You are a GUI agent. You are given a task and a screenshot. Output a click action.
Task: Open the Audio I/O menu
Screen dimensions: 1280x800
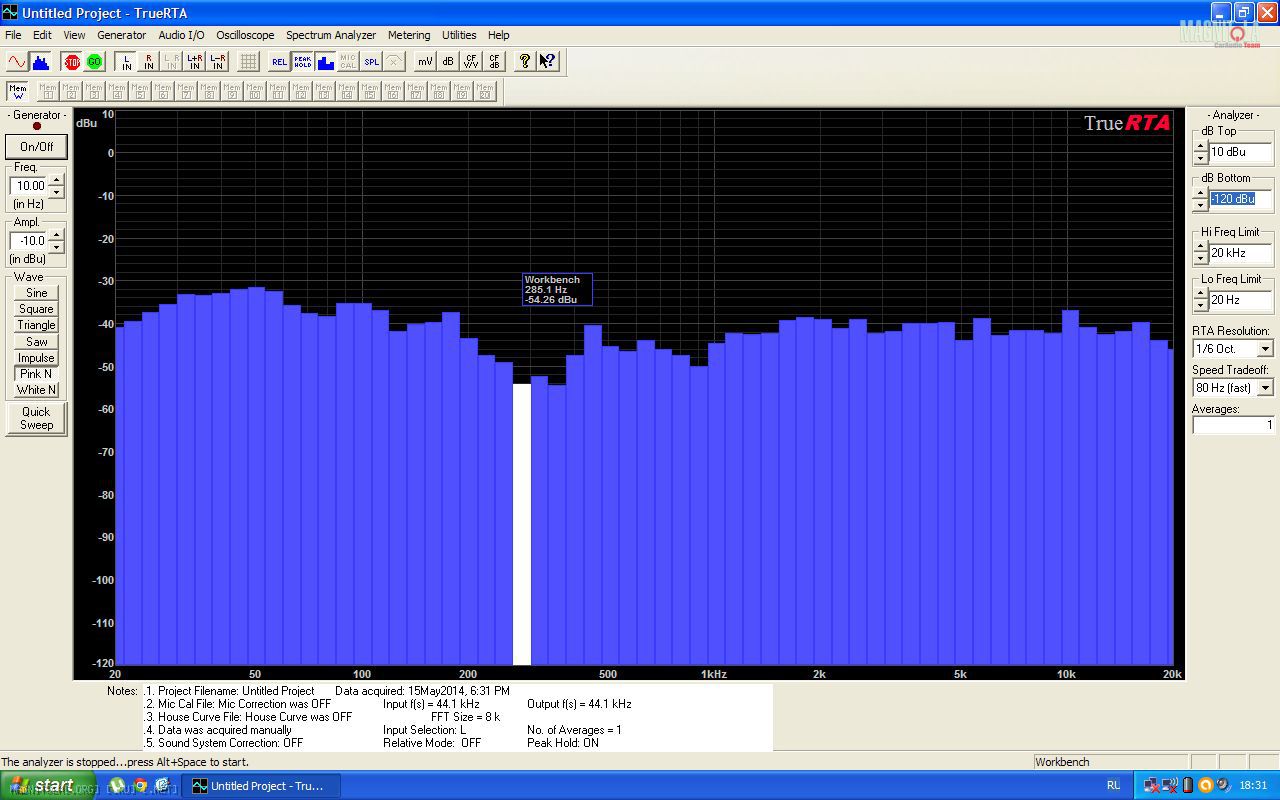[x=181, y=35]
